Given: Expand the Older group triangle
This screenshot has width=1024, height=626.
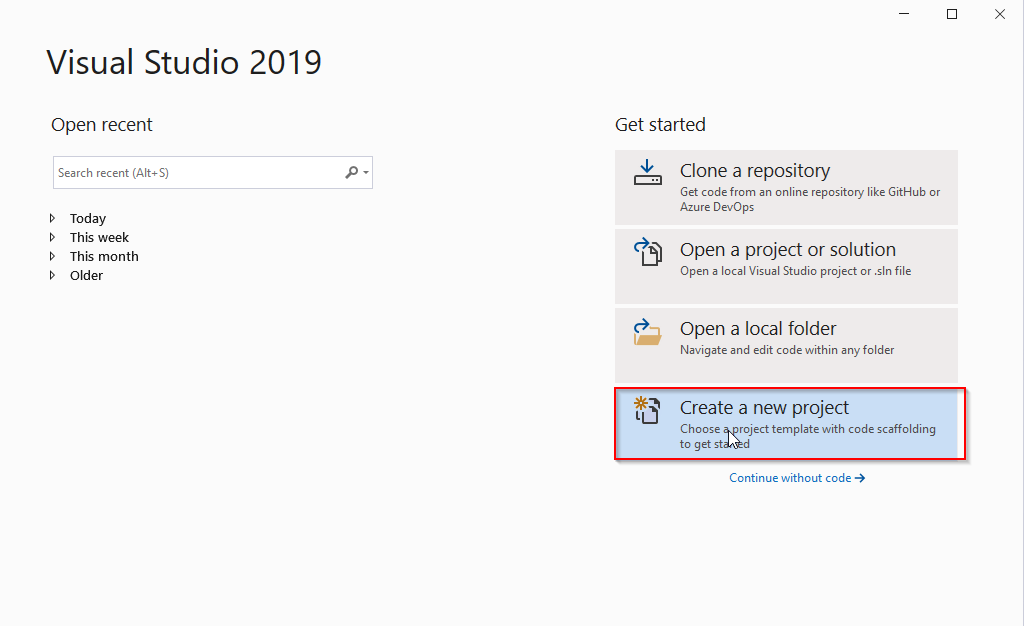Looking at the screenshot, I should (53, 275).
